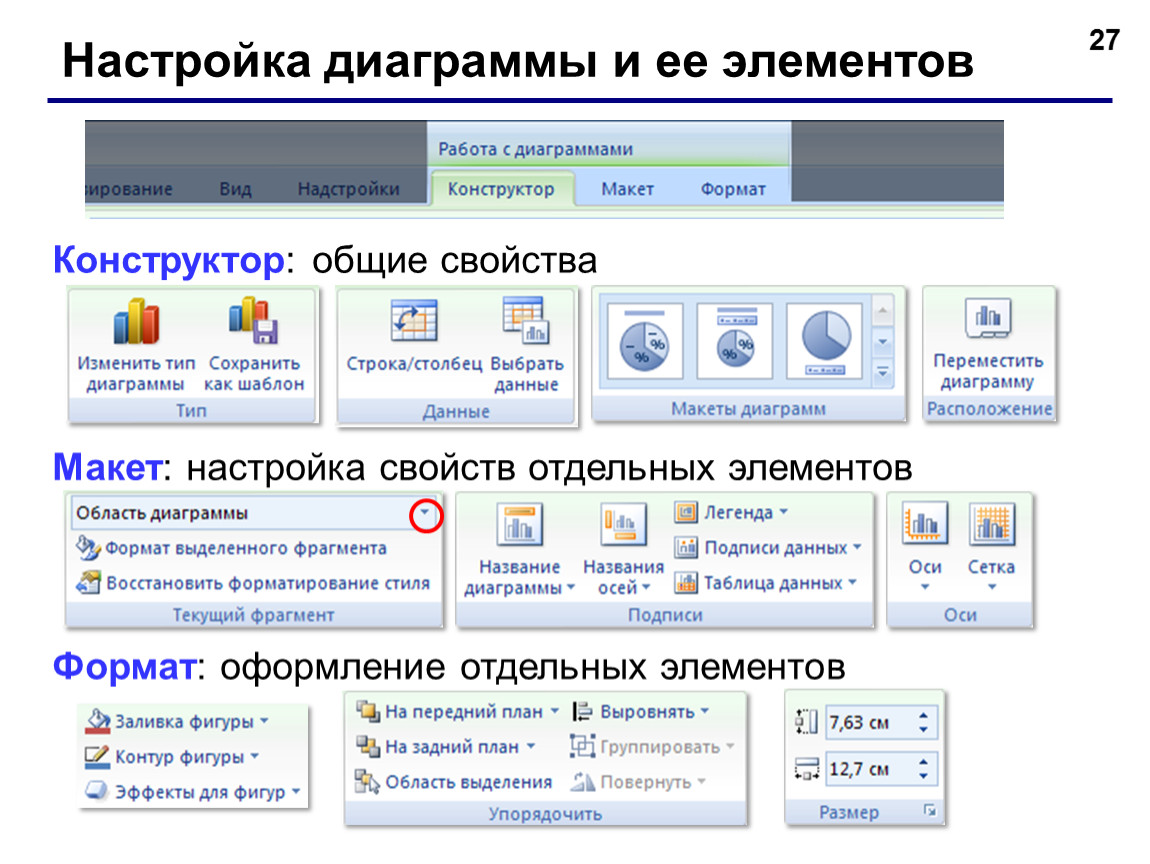The image size is (1150, 864).
Task: Click the Название диаграммы icon
Action: [520, 525]
